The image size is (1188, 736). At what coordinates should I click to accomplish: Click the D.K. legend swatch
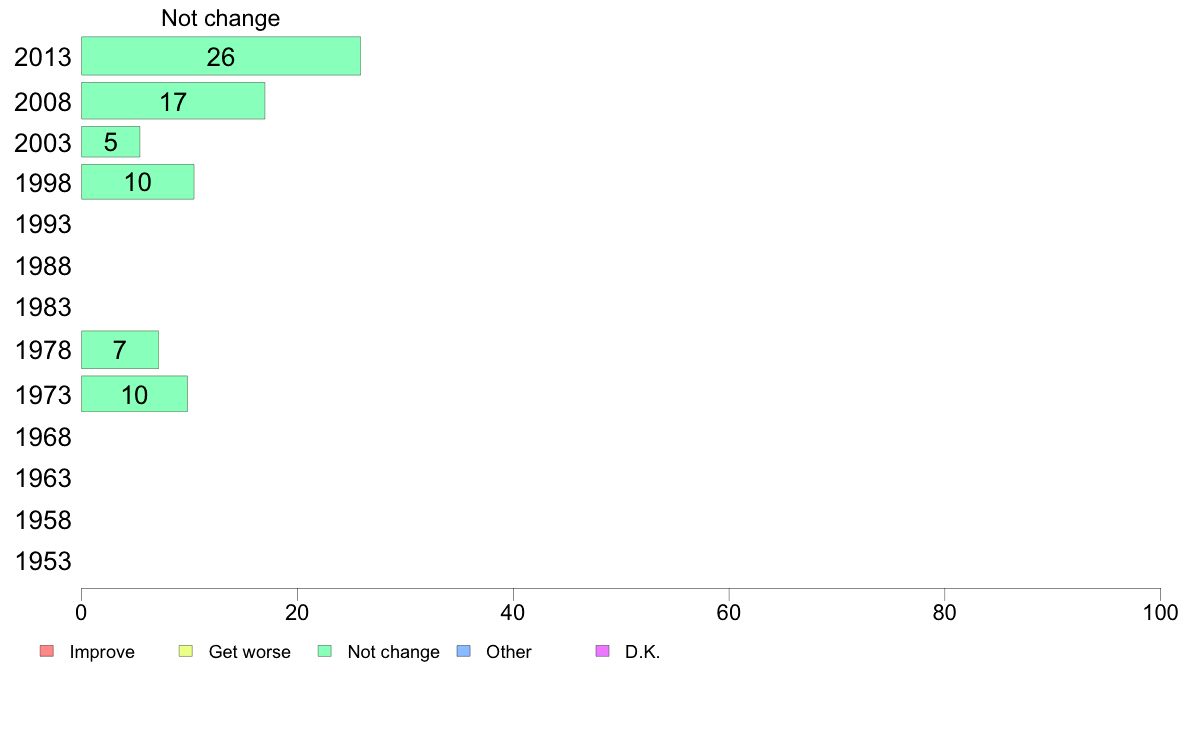click(x=603, y=651)
